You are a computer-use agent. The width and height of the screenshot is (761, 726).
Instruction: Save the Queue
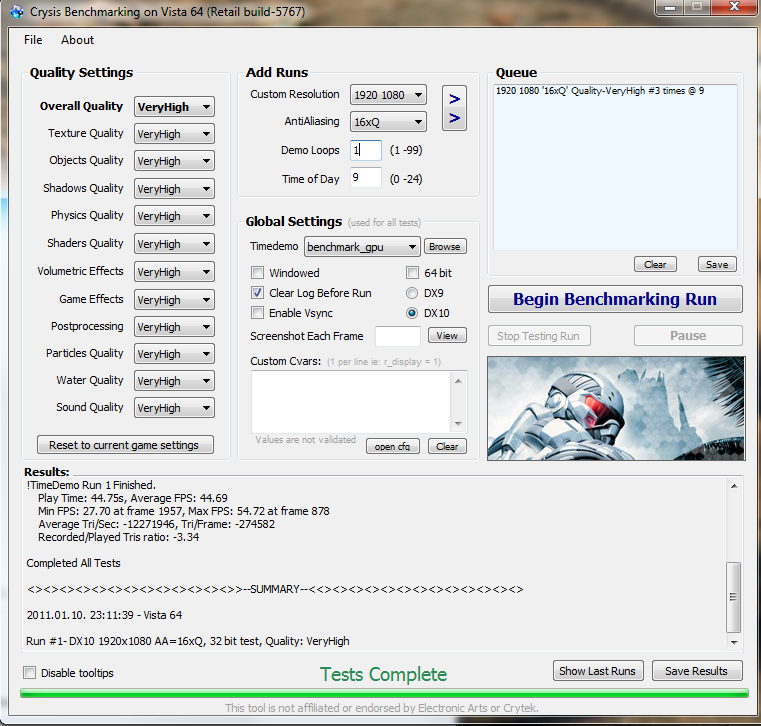coord(717,264)
